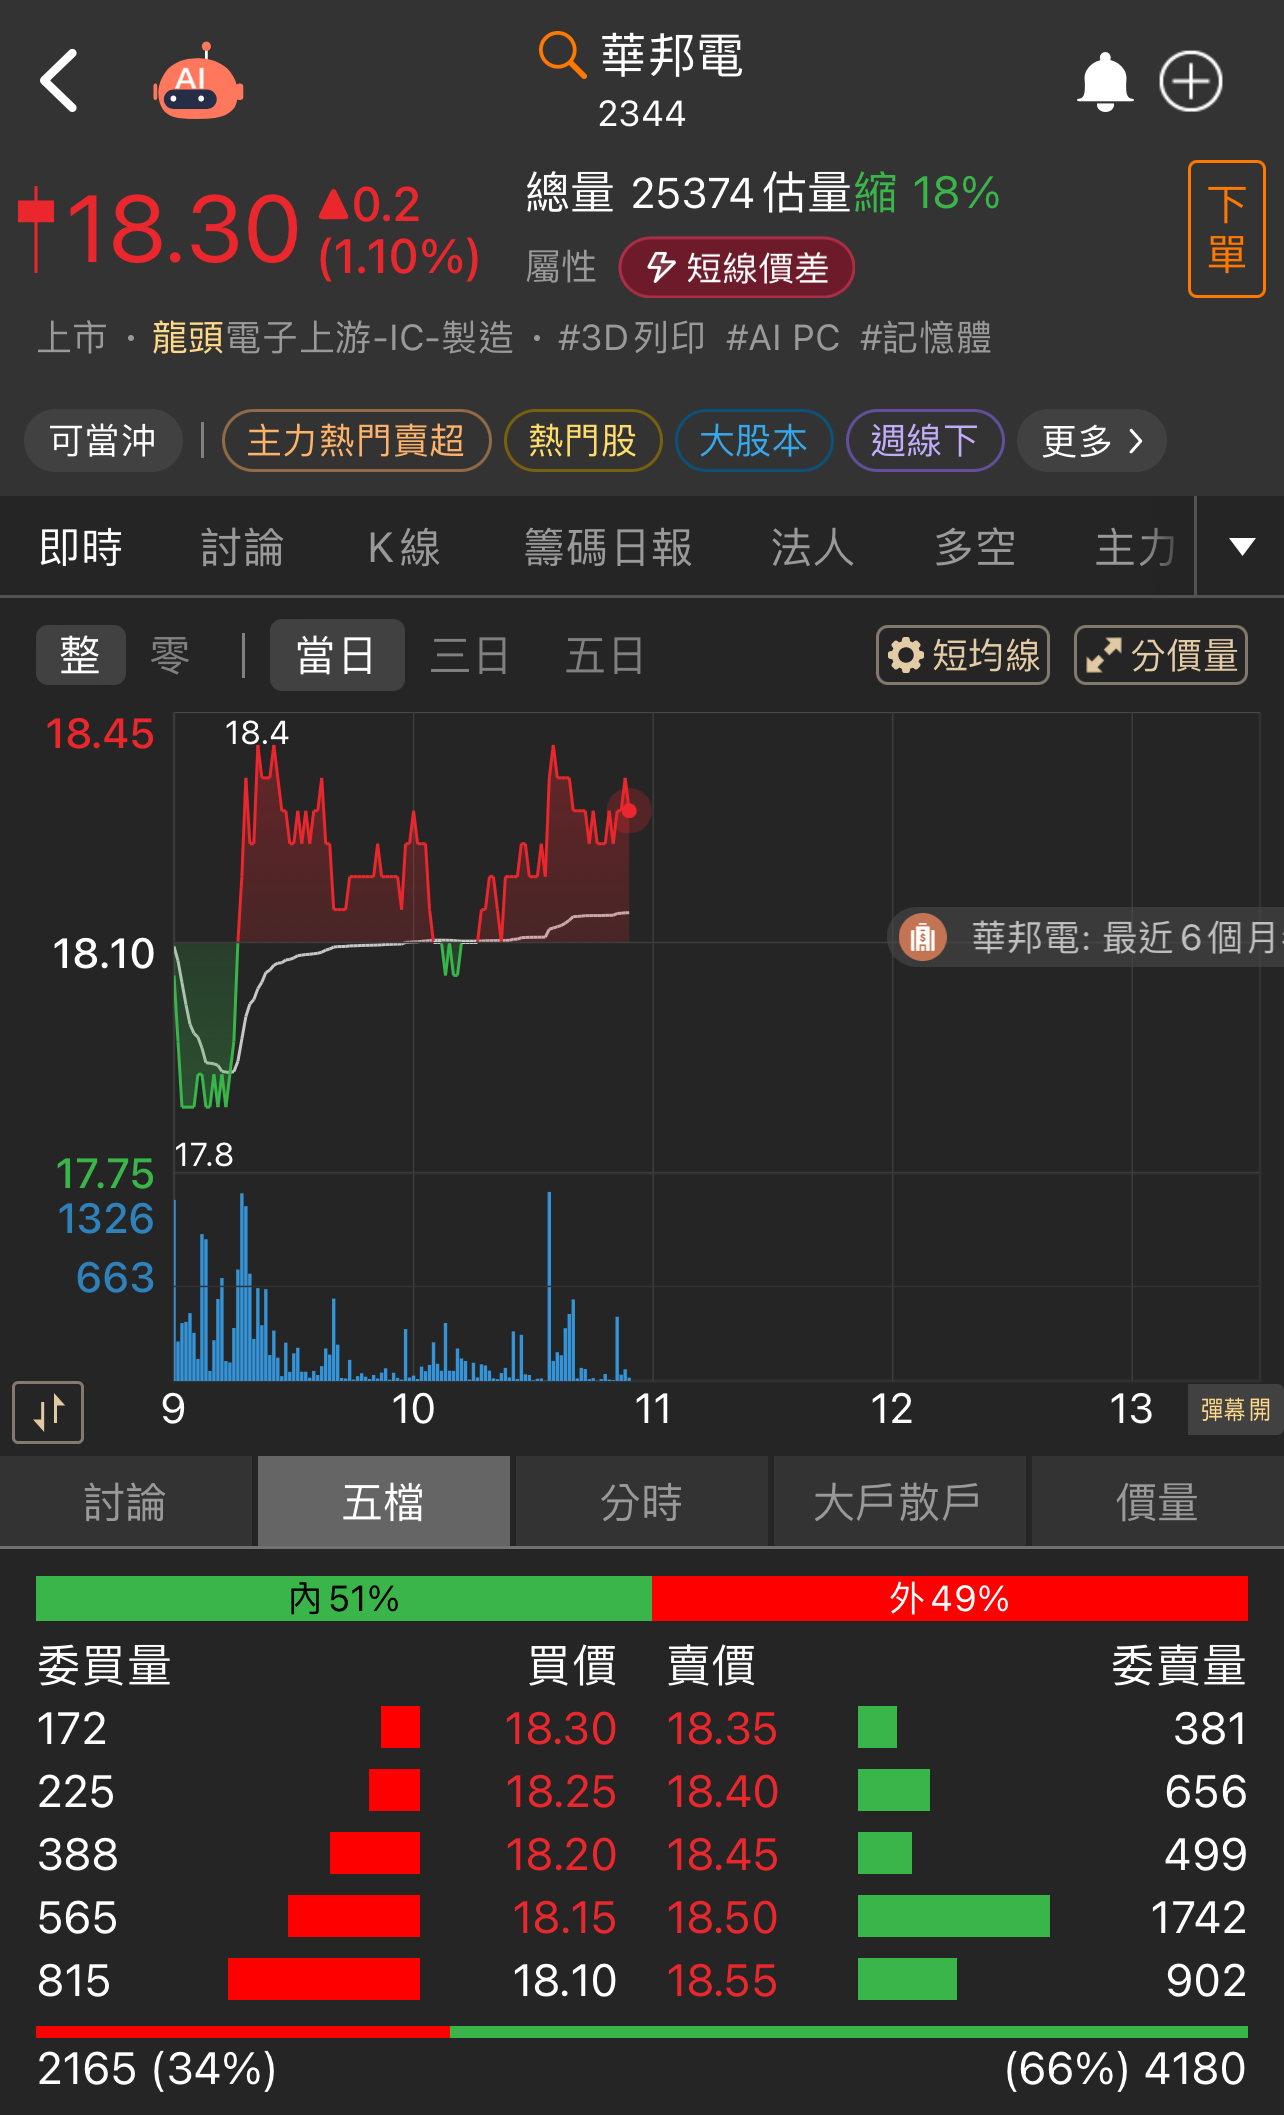The height and width of the screenshot is (2115, 1284).
Task: Select 三日 chart range
Action: [x=470, y=655]
